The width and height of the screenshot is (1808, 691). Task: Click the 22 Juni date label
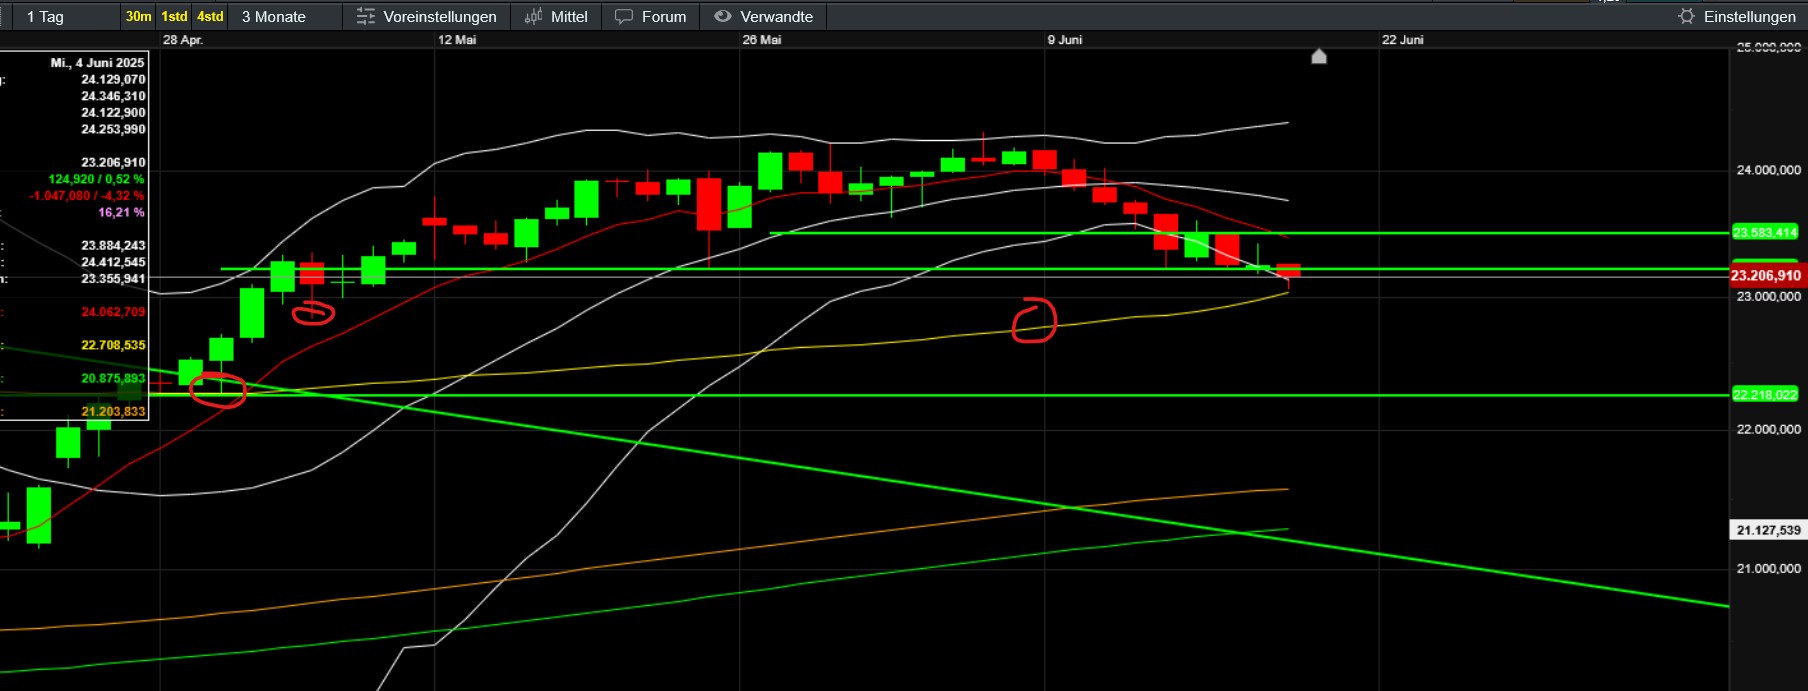[1403, 40]
